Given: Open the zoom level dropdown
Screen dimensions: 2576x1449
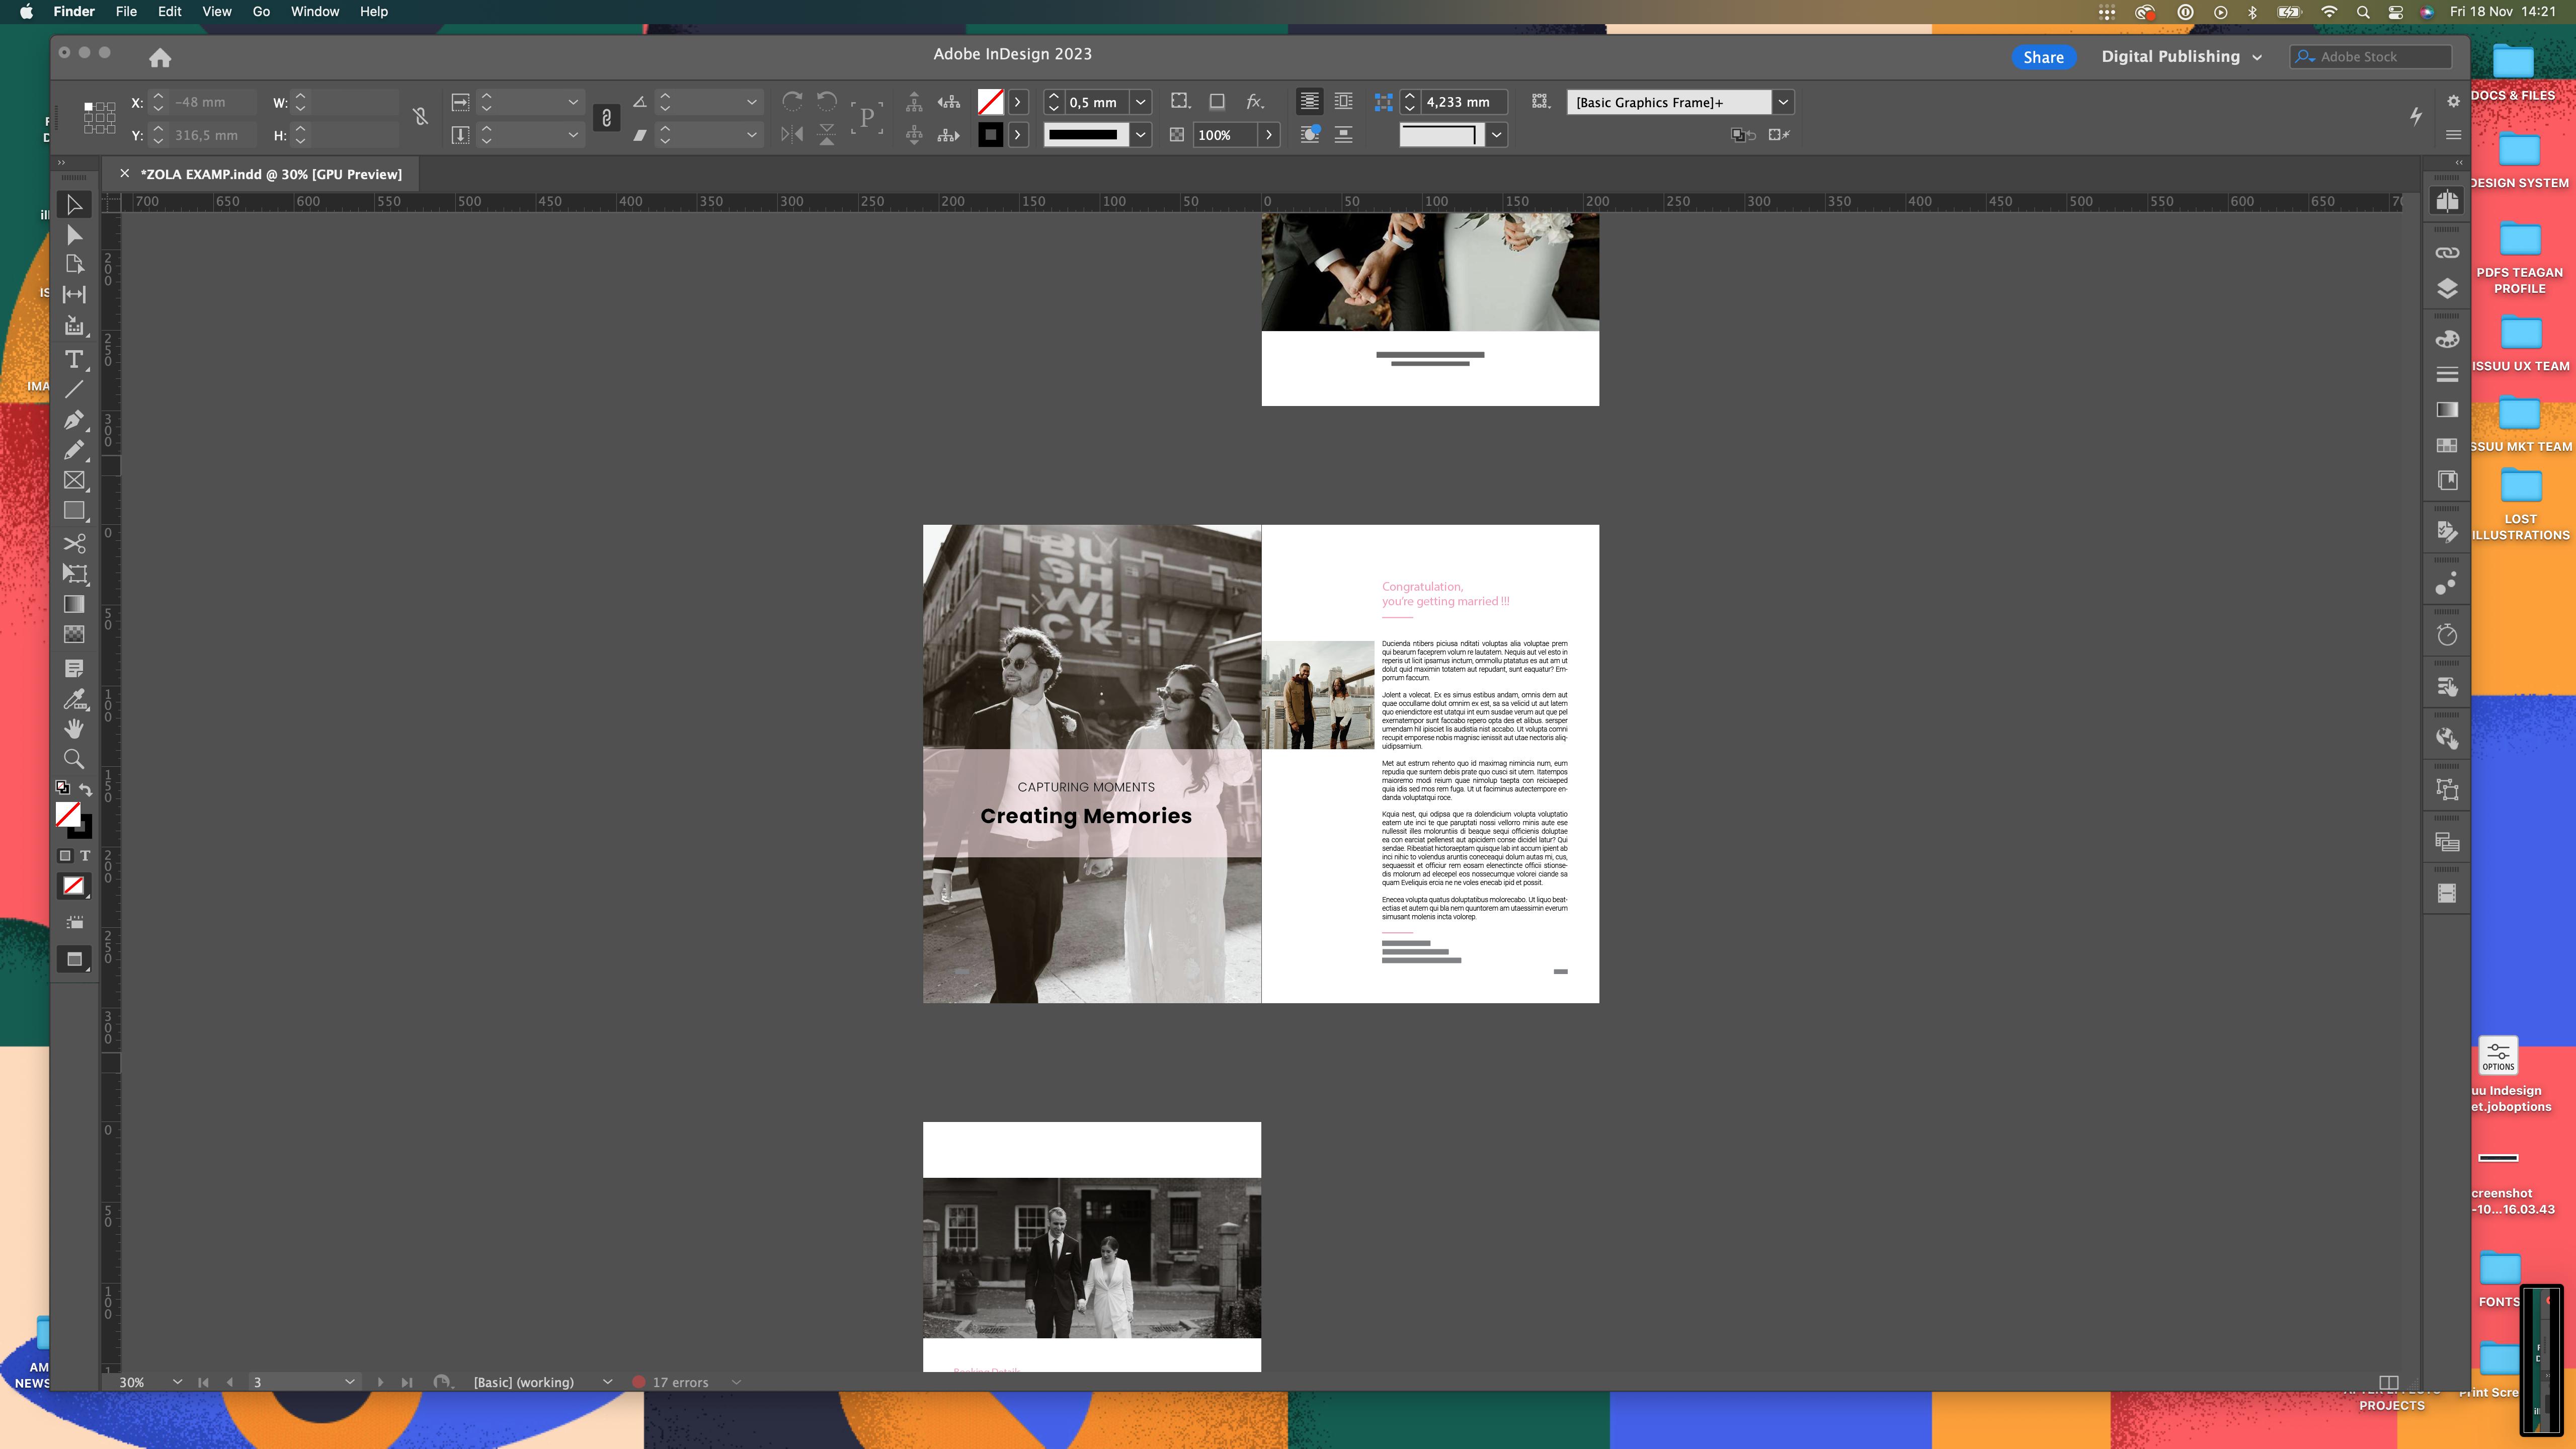Looking at the screenshot, I should click(x=177, y=1382).
